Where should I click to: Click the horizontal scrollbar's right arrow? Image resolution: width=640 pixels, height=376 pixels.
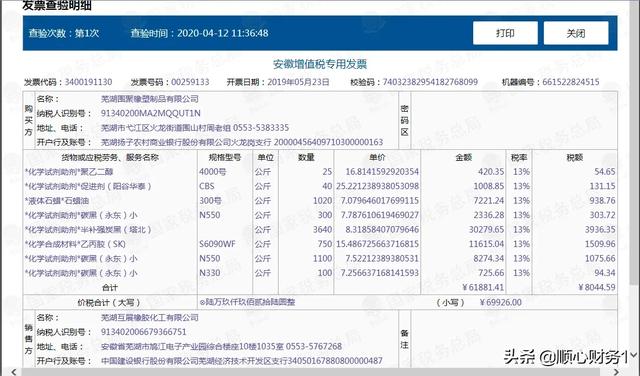coord(616,372)
